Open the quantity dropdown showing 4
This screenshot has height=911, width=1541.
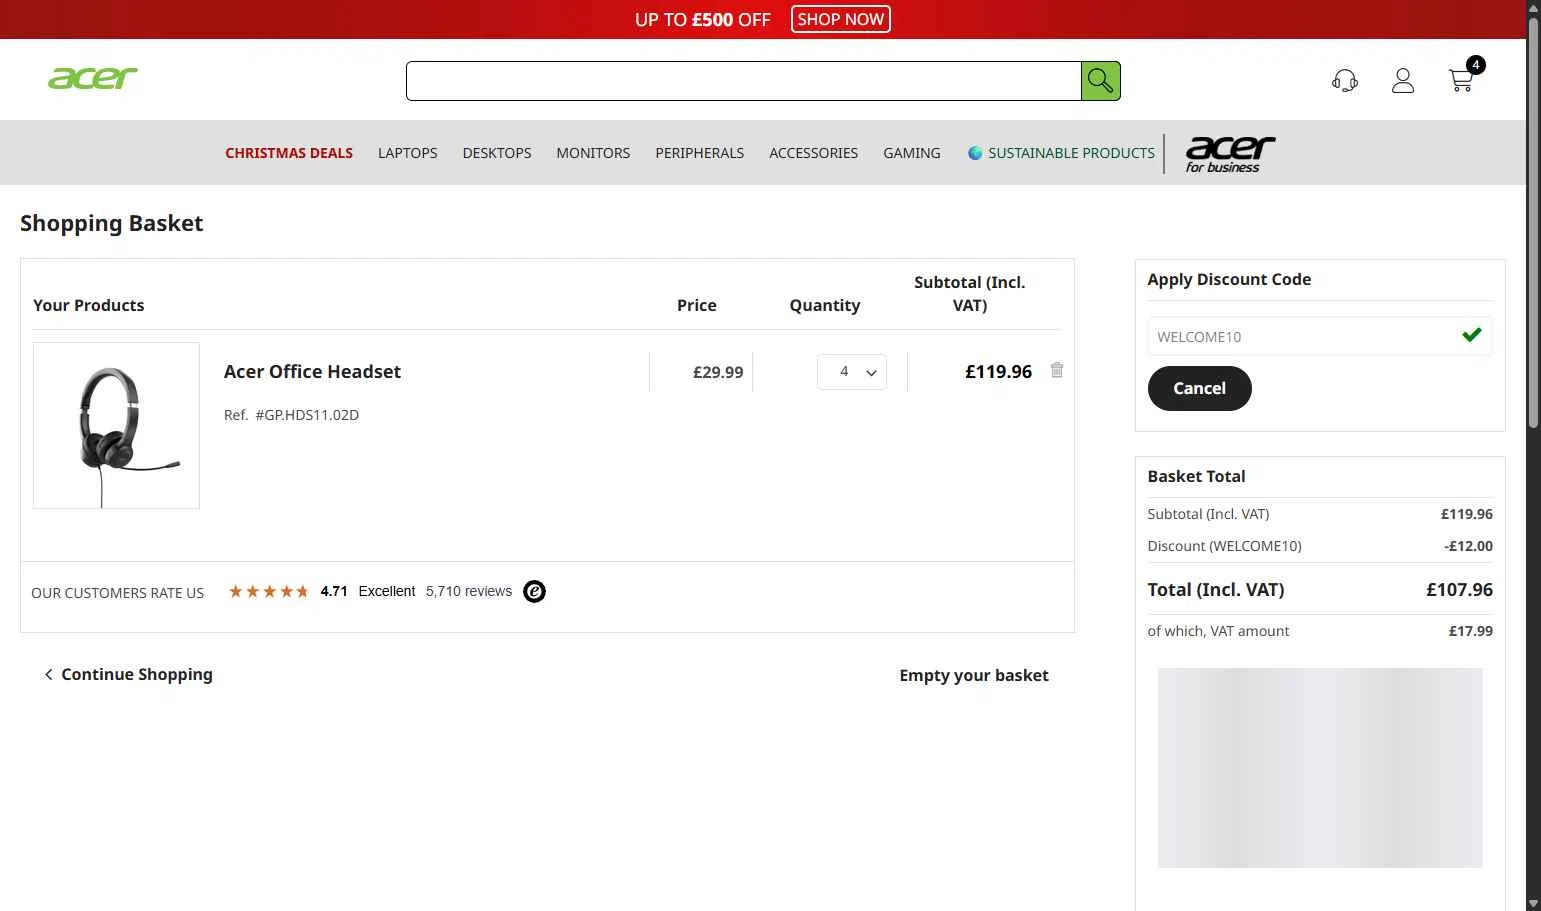pos(852,372)
